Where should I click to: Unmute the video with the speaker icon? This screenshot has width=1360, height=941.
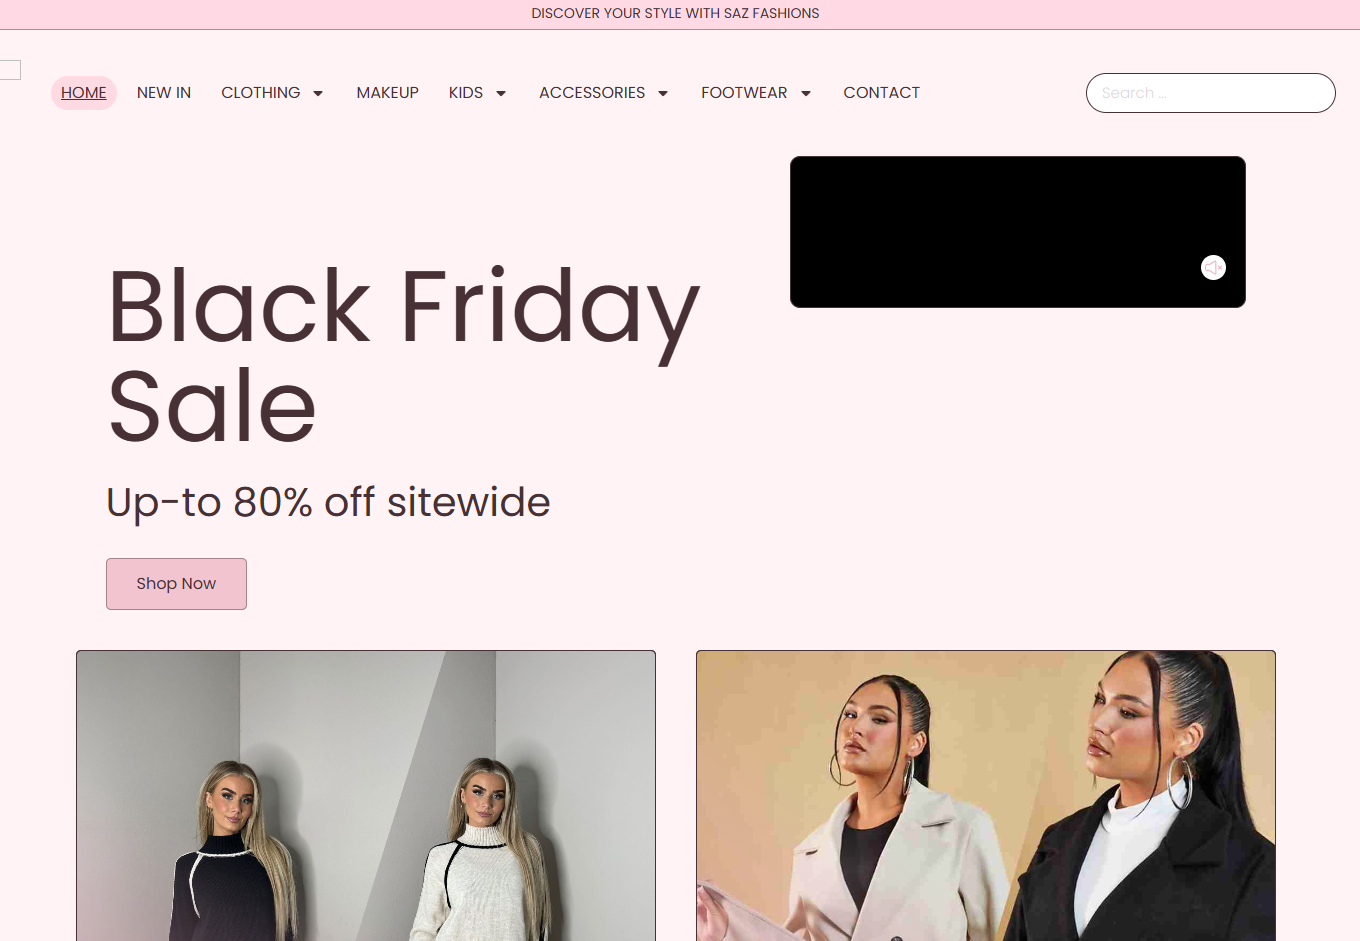pyautogui.click(x=1213, y=267)
